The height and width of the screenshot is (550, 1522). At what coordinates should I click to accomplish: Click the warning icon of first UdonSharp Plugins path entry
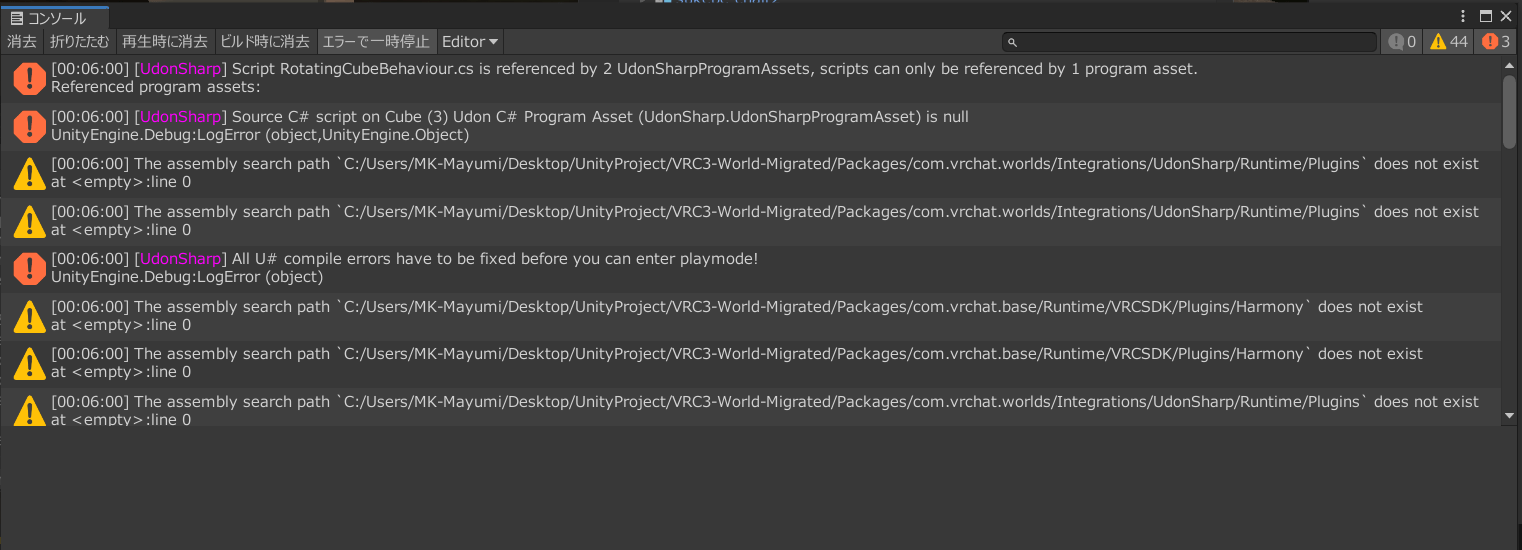click(29, 173)
